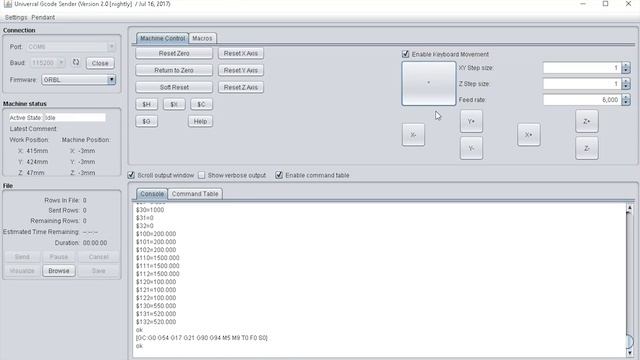Jog the X axis negative (X-)
The height and width of the screenshot is (360, 640).
click(413, 135)
